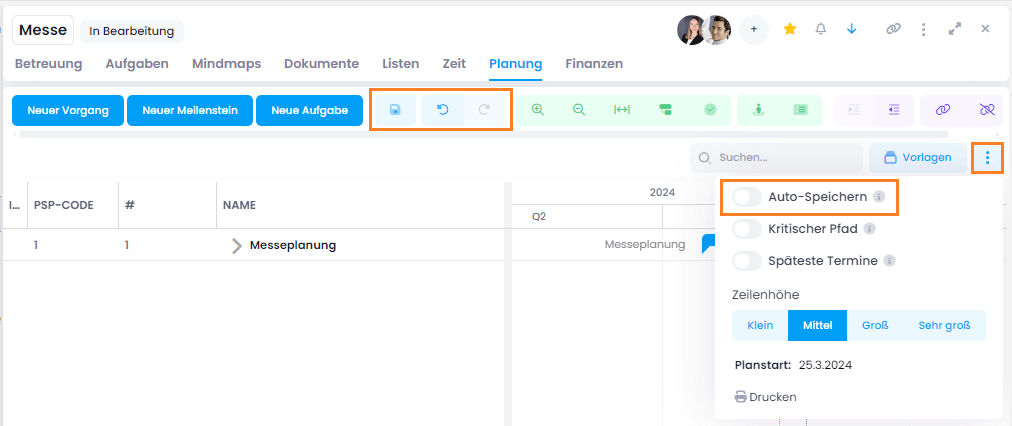The width and height of the screenshot is (1012, 426).
Task: Switch to the Finanzen tab
Action: tap(594, 64)
